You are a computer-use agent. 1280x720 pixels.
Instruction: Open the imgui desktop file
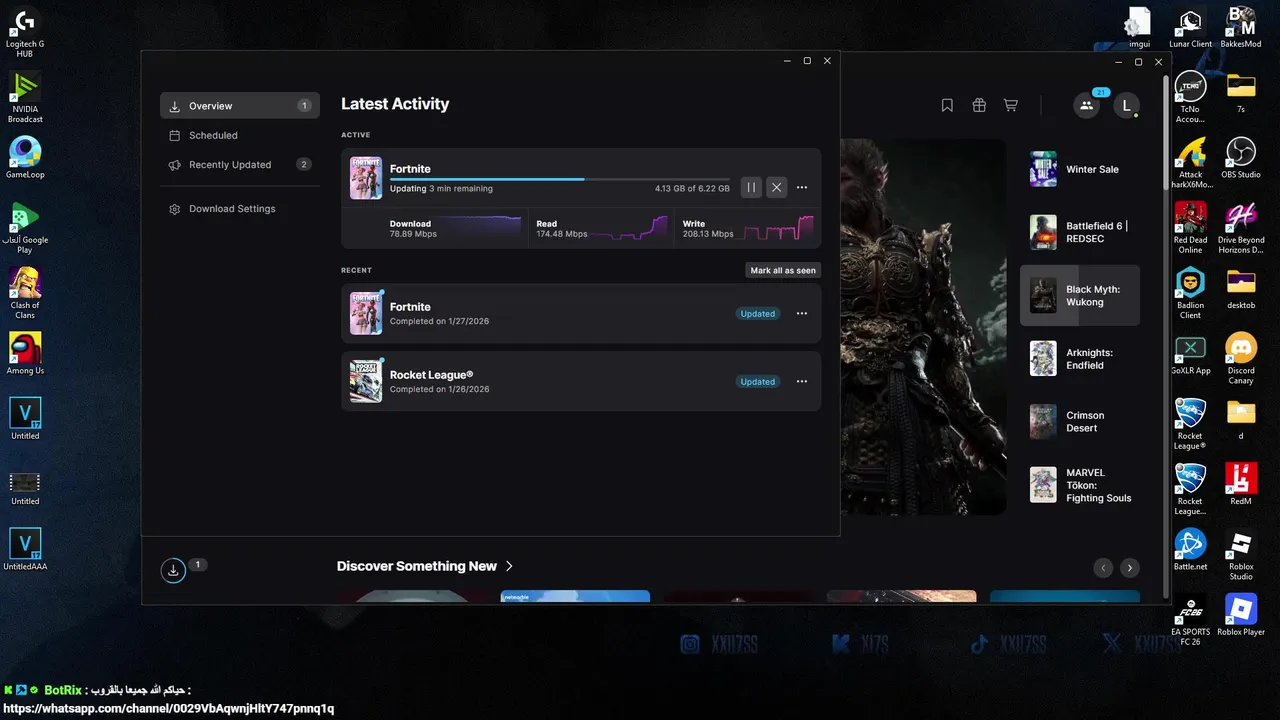pyautogui.click(x=1139, y=28)
